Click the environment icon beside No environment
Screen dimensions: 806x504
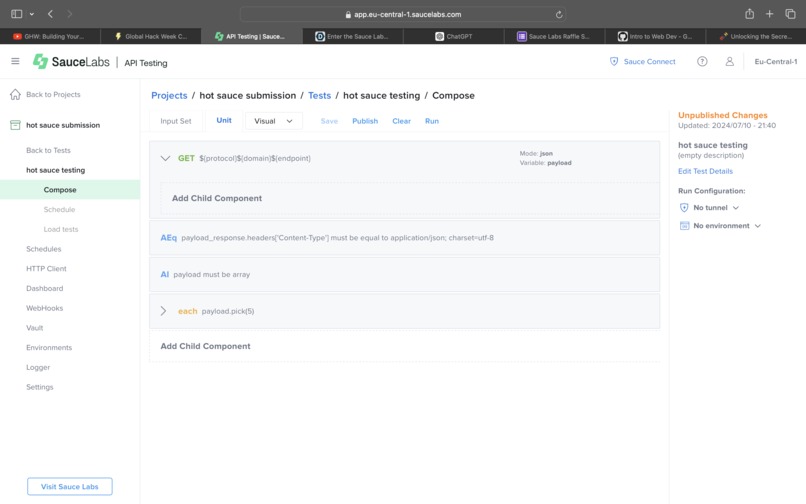[x=684, y=226]
